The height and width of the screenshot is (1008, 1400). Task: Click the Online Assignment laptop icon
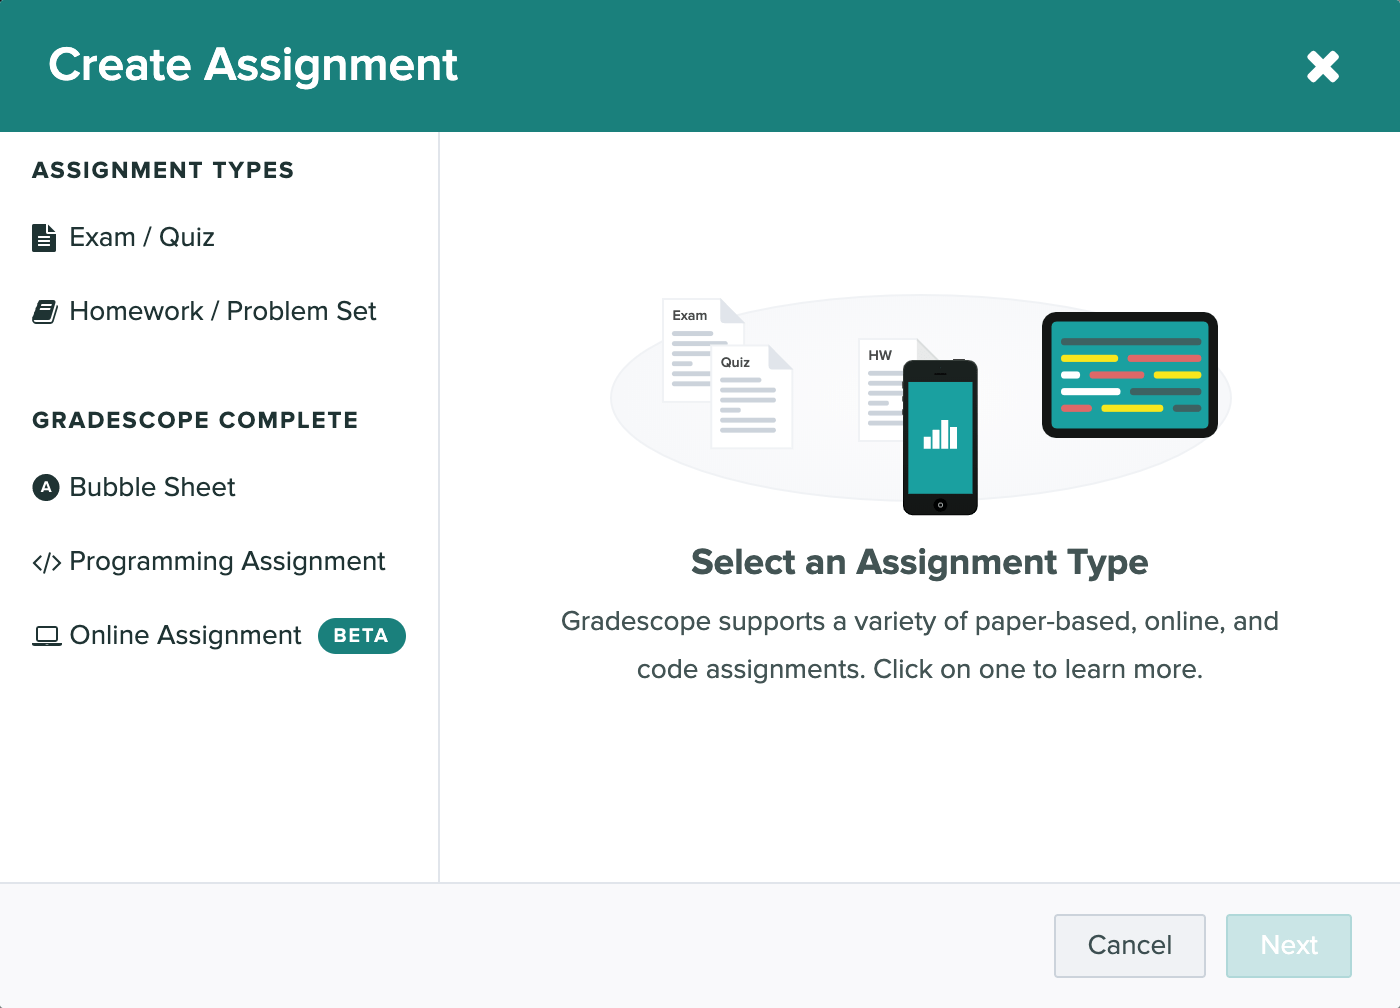coord(46,635)
